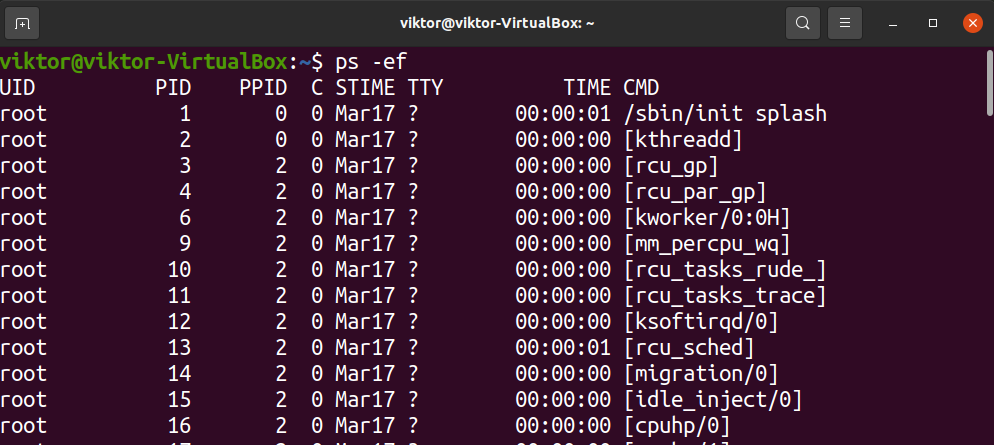Screen dimensions: 994x445
Task: Click the [mm_percpu_wq] process entry
Action: click(x=707, y=244)
